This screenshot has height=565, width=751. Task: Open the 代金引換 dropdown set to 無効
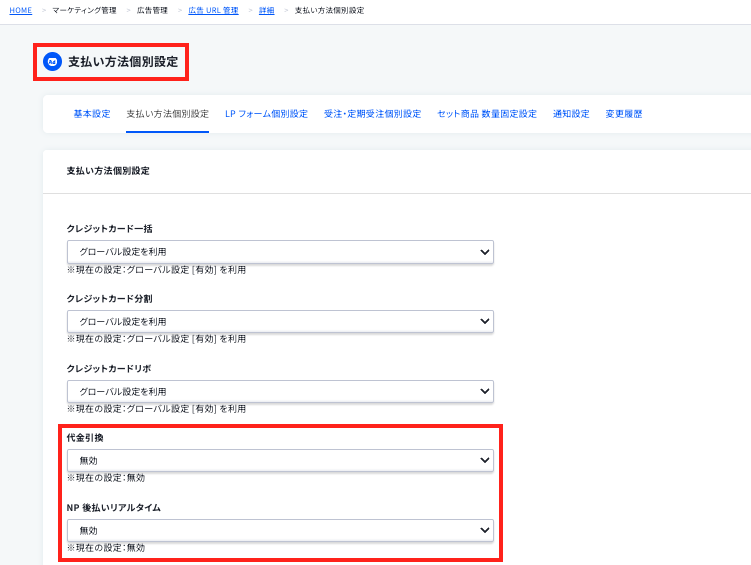(x=280, y=460)
